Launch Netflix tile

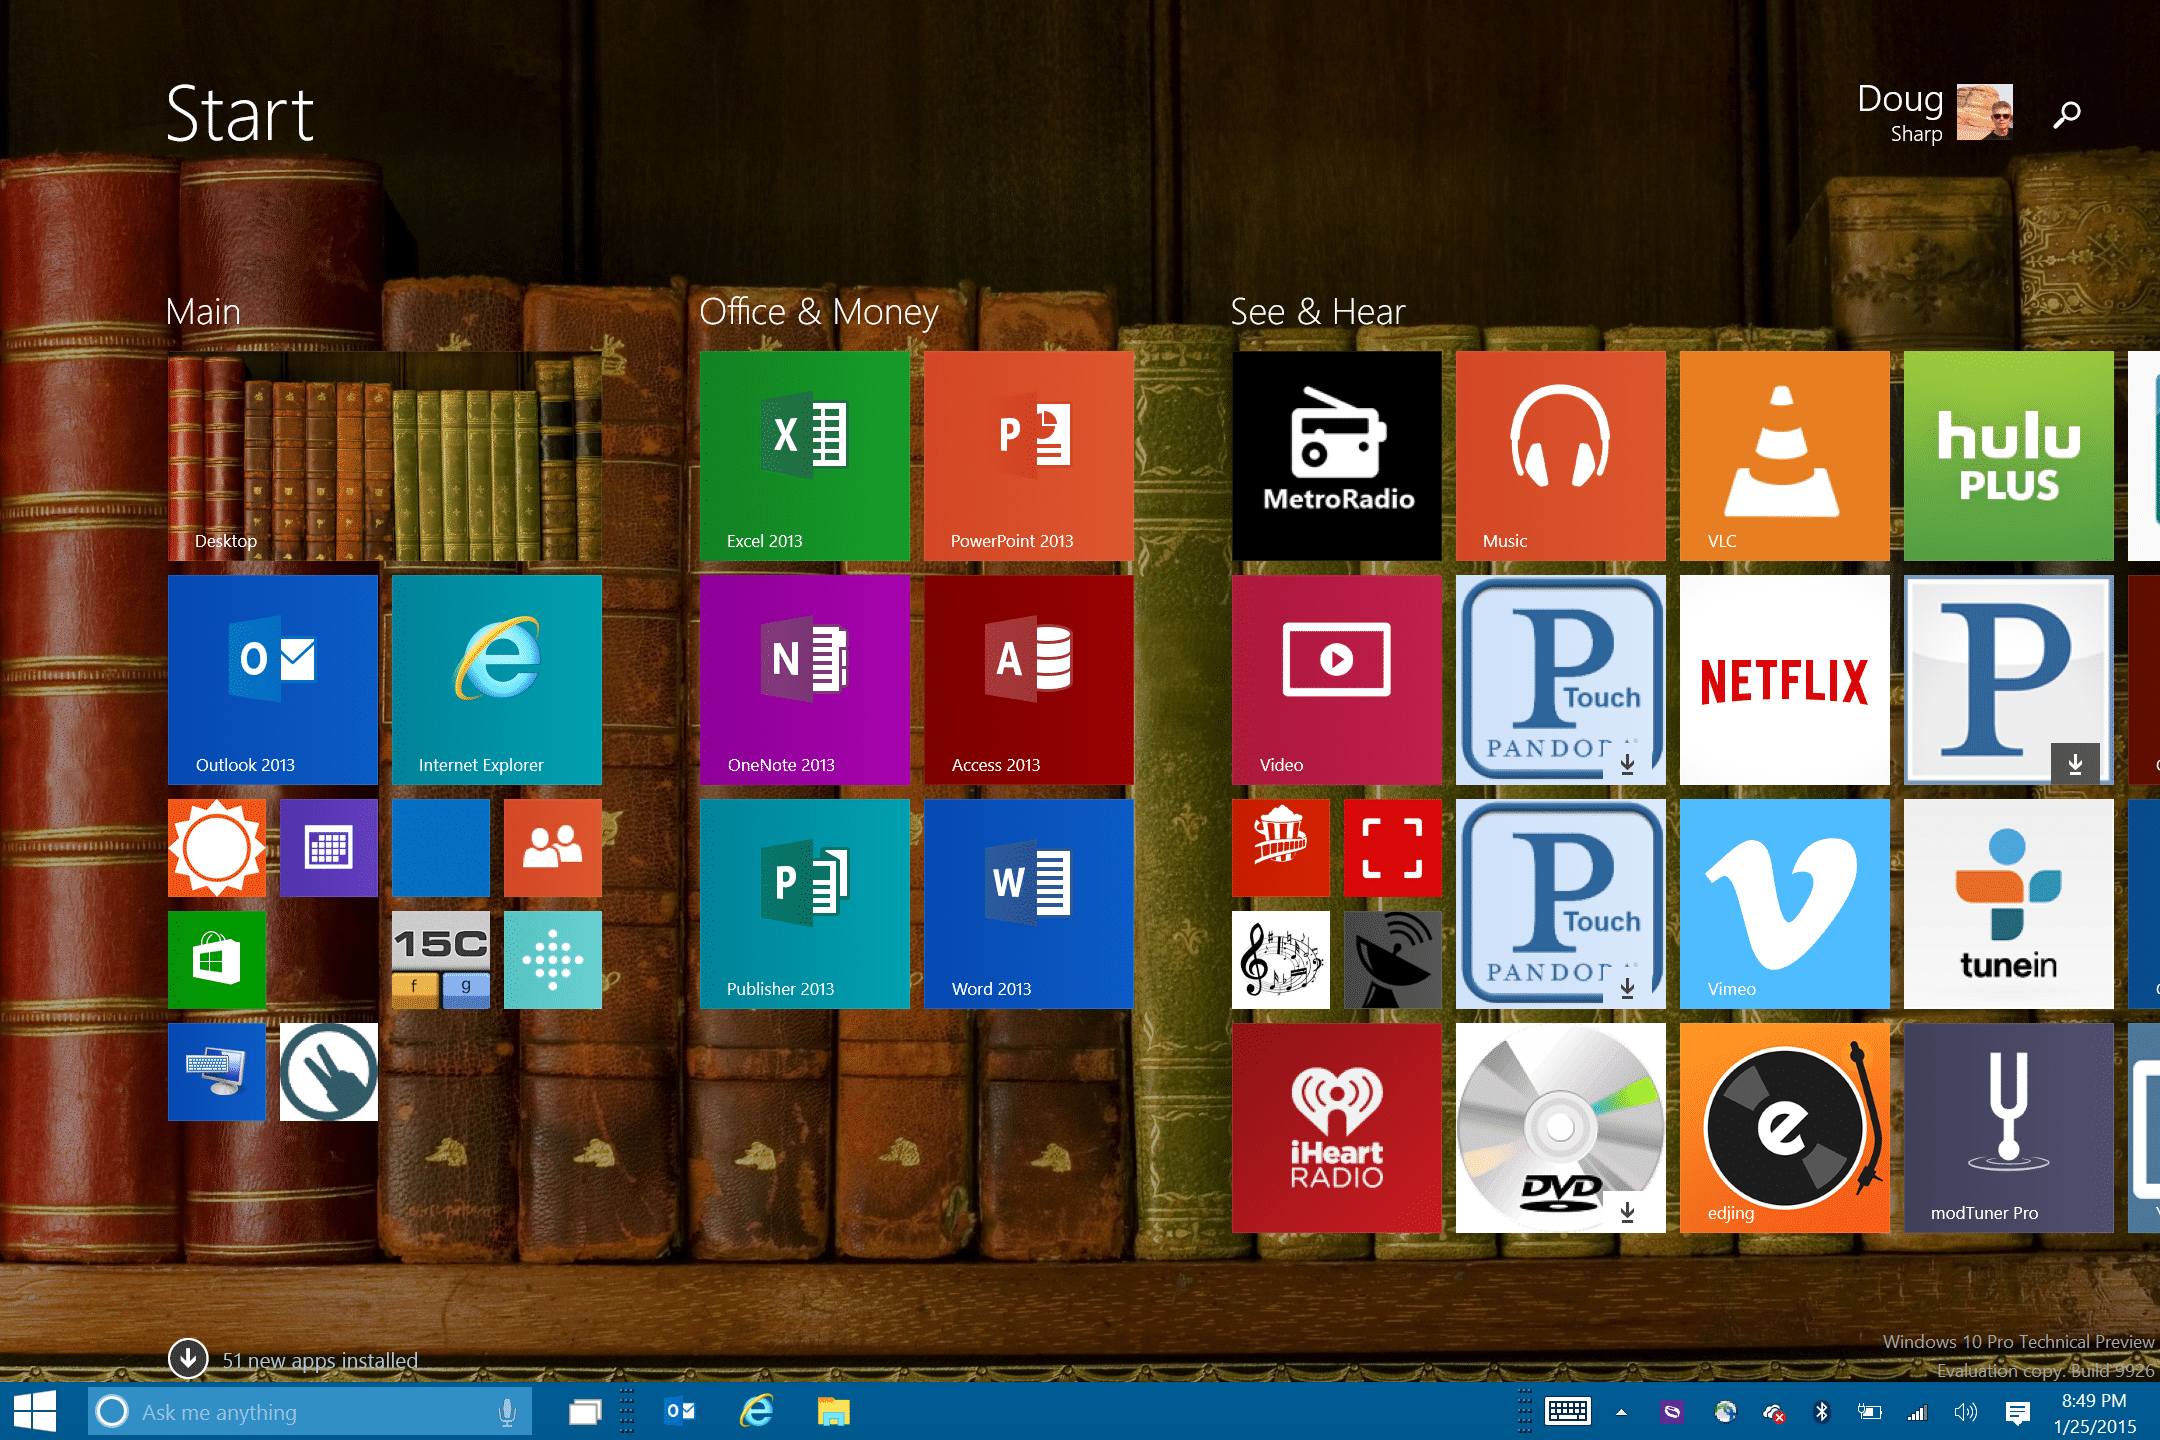click(1785, 680)
